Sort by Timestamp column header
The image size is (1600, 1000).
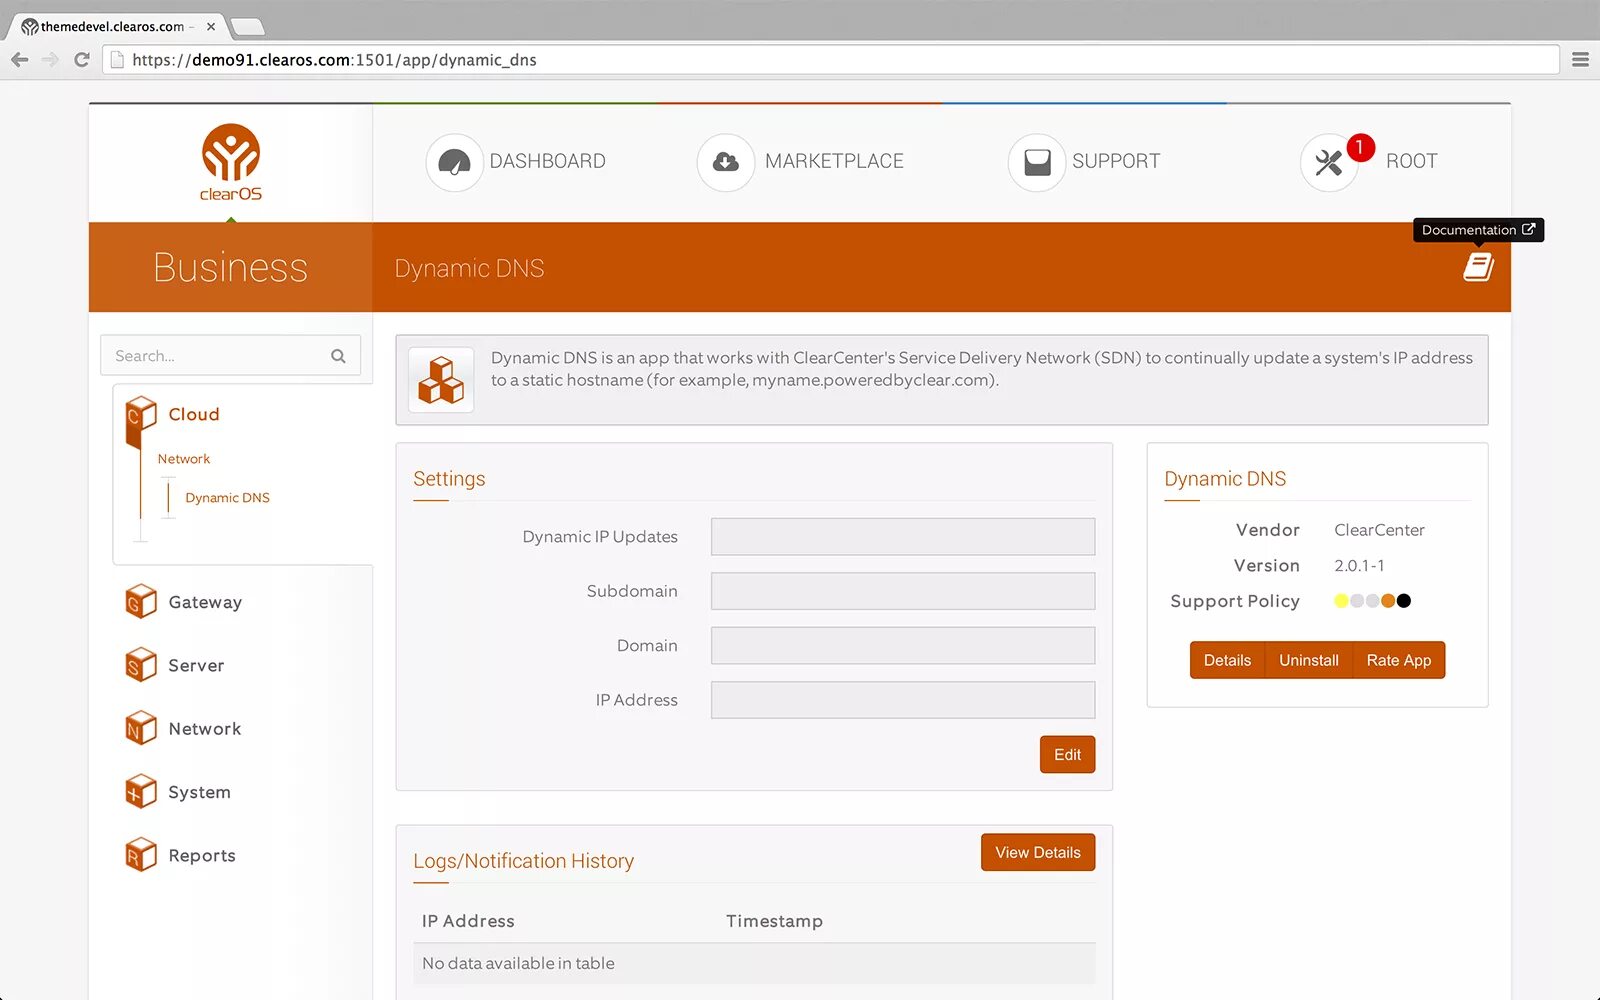coord(774,921)
